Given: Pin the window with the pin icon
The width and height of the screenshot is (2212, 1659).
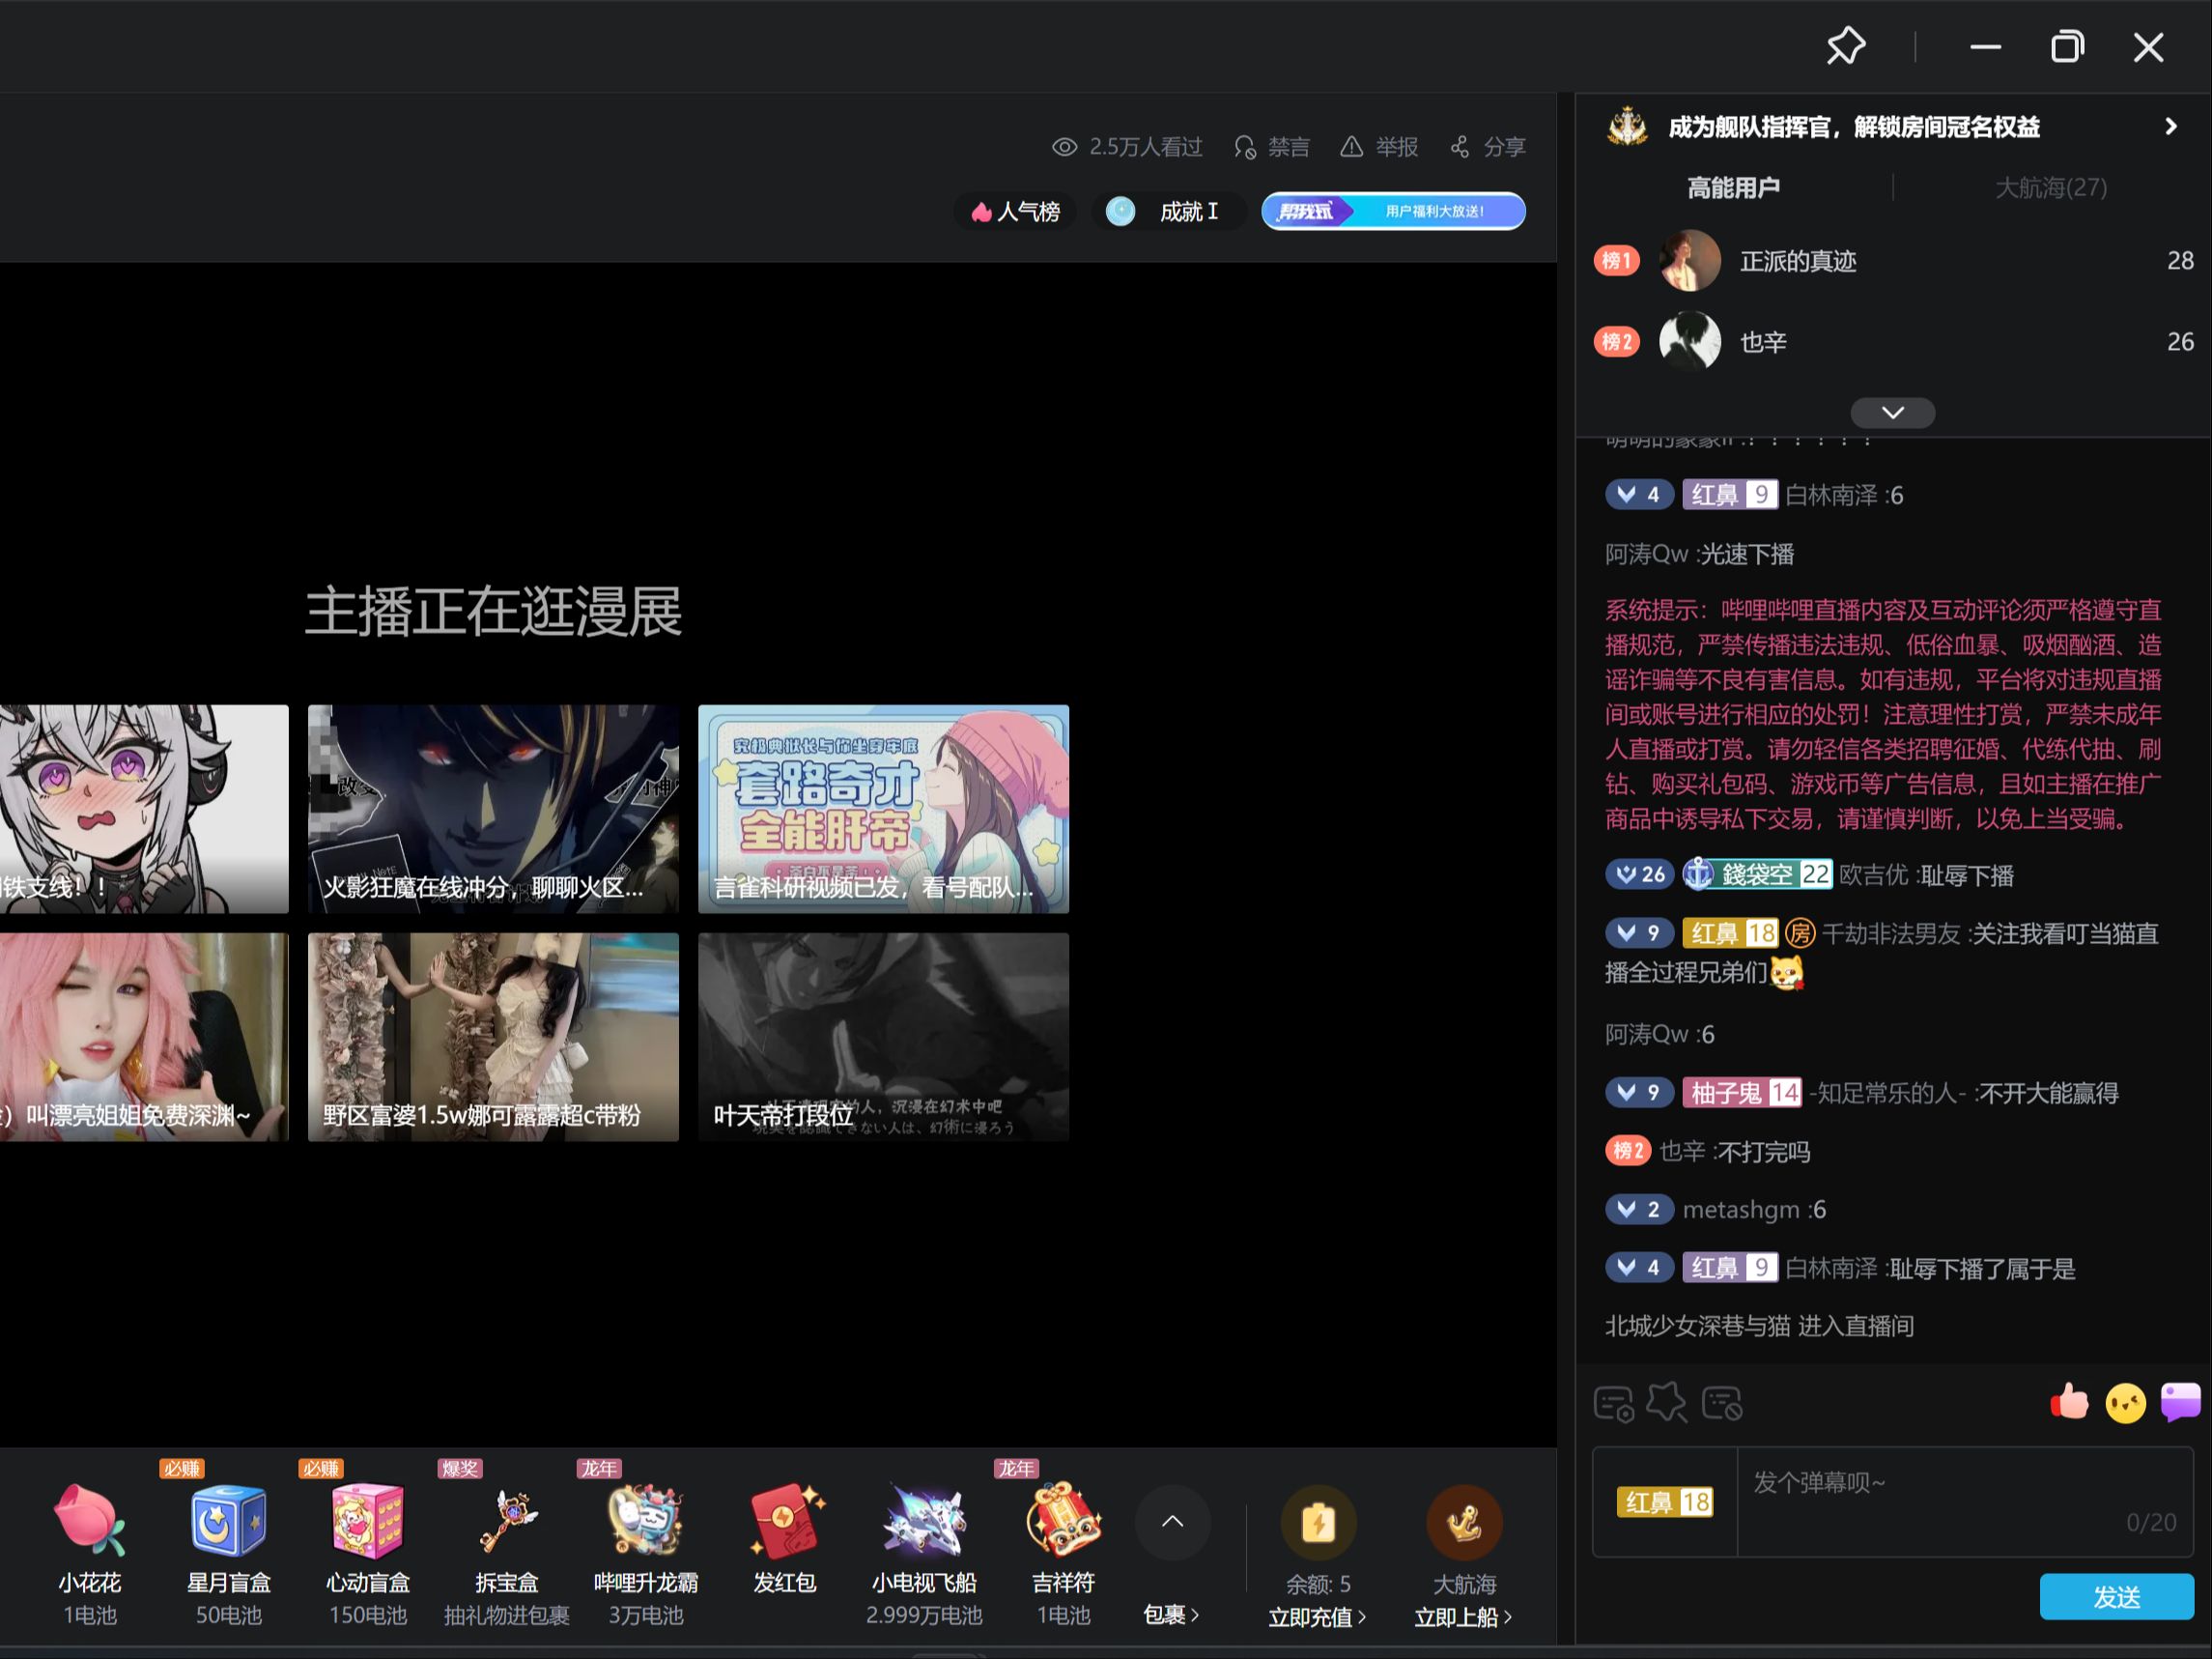Looking at the screenshot, I should click(1845, 46).
